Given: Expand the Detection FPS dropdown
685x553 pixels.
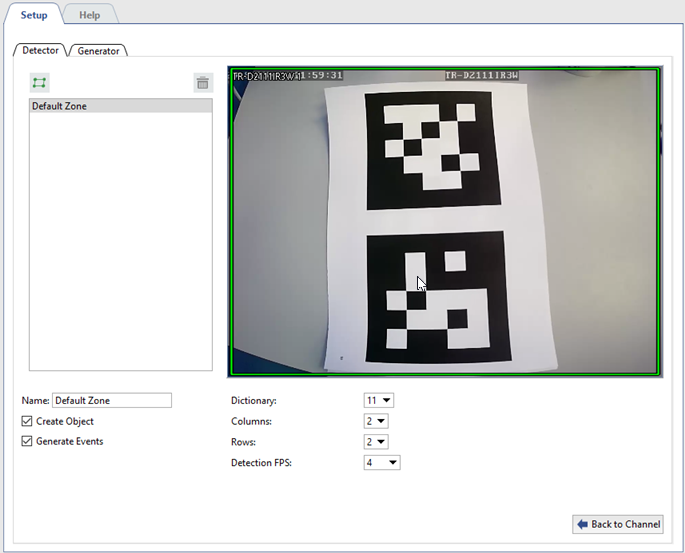Looking at the screenshot, I should point(381,462).
